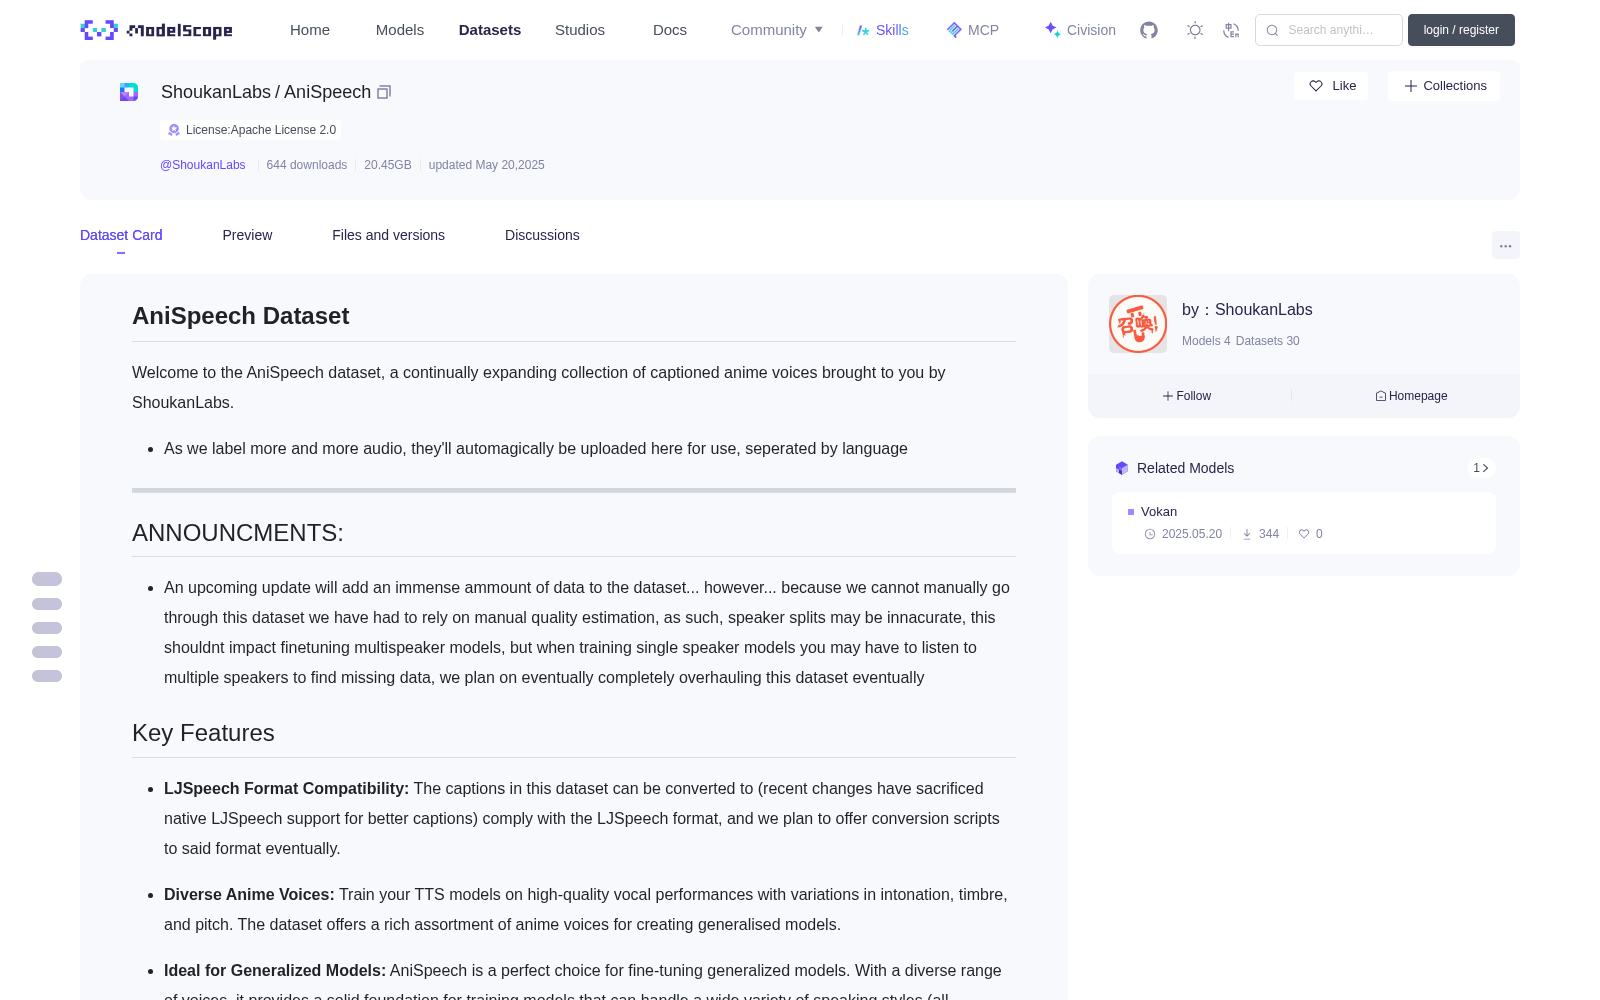The image size is (1600, 1000).
Task: Open the GitHub icon link
Action: 1149,30
